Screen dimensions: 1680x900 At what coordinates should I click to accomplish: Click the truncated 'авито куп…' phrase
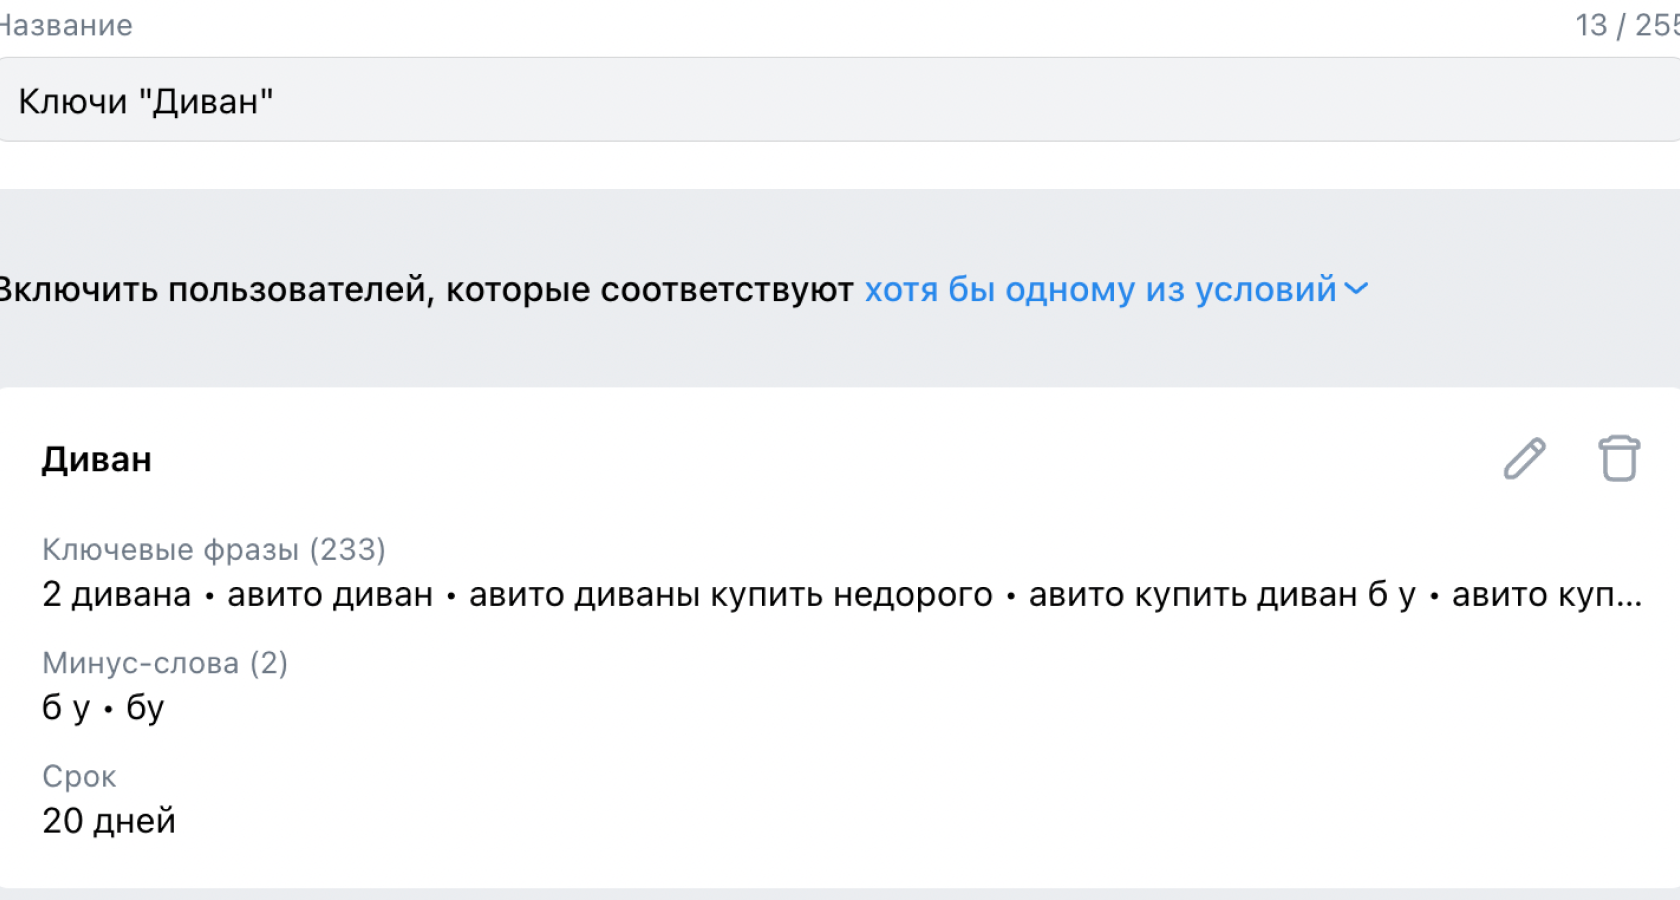[x=1546, y=594]
